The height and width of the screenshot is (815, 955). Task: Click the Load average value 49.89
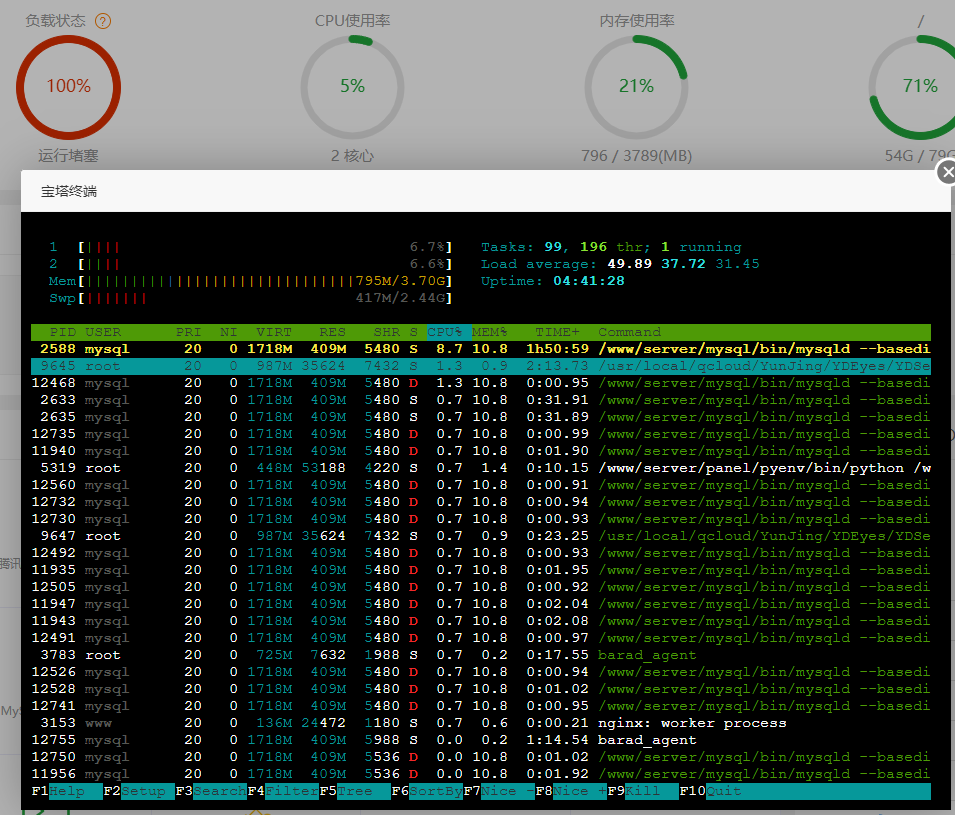click(629, 264)
